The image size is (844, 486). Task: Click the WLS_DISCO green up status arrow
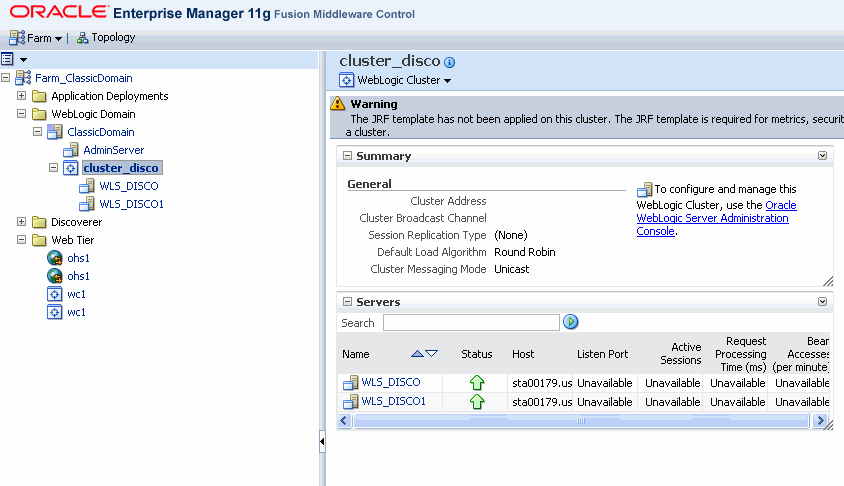click(477, 382)
